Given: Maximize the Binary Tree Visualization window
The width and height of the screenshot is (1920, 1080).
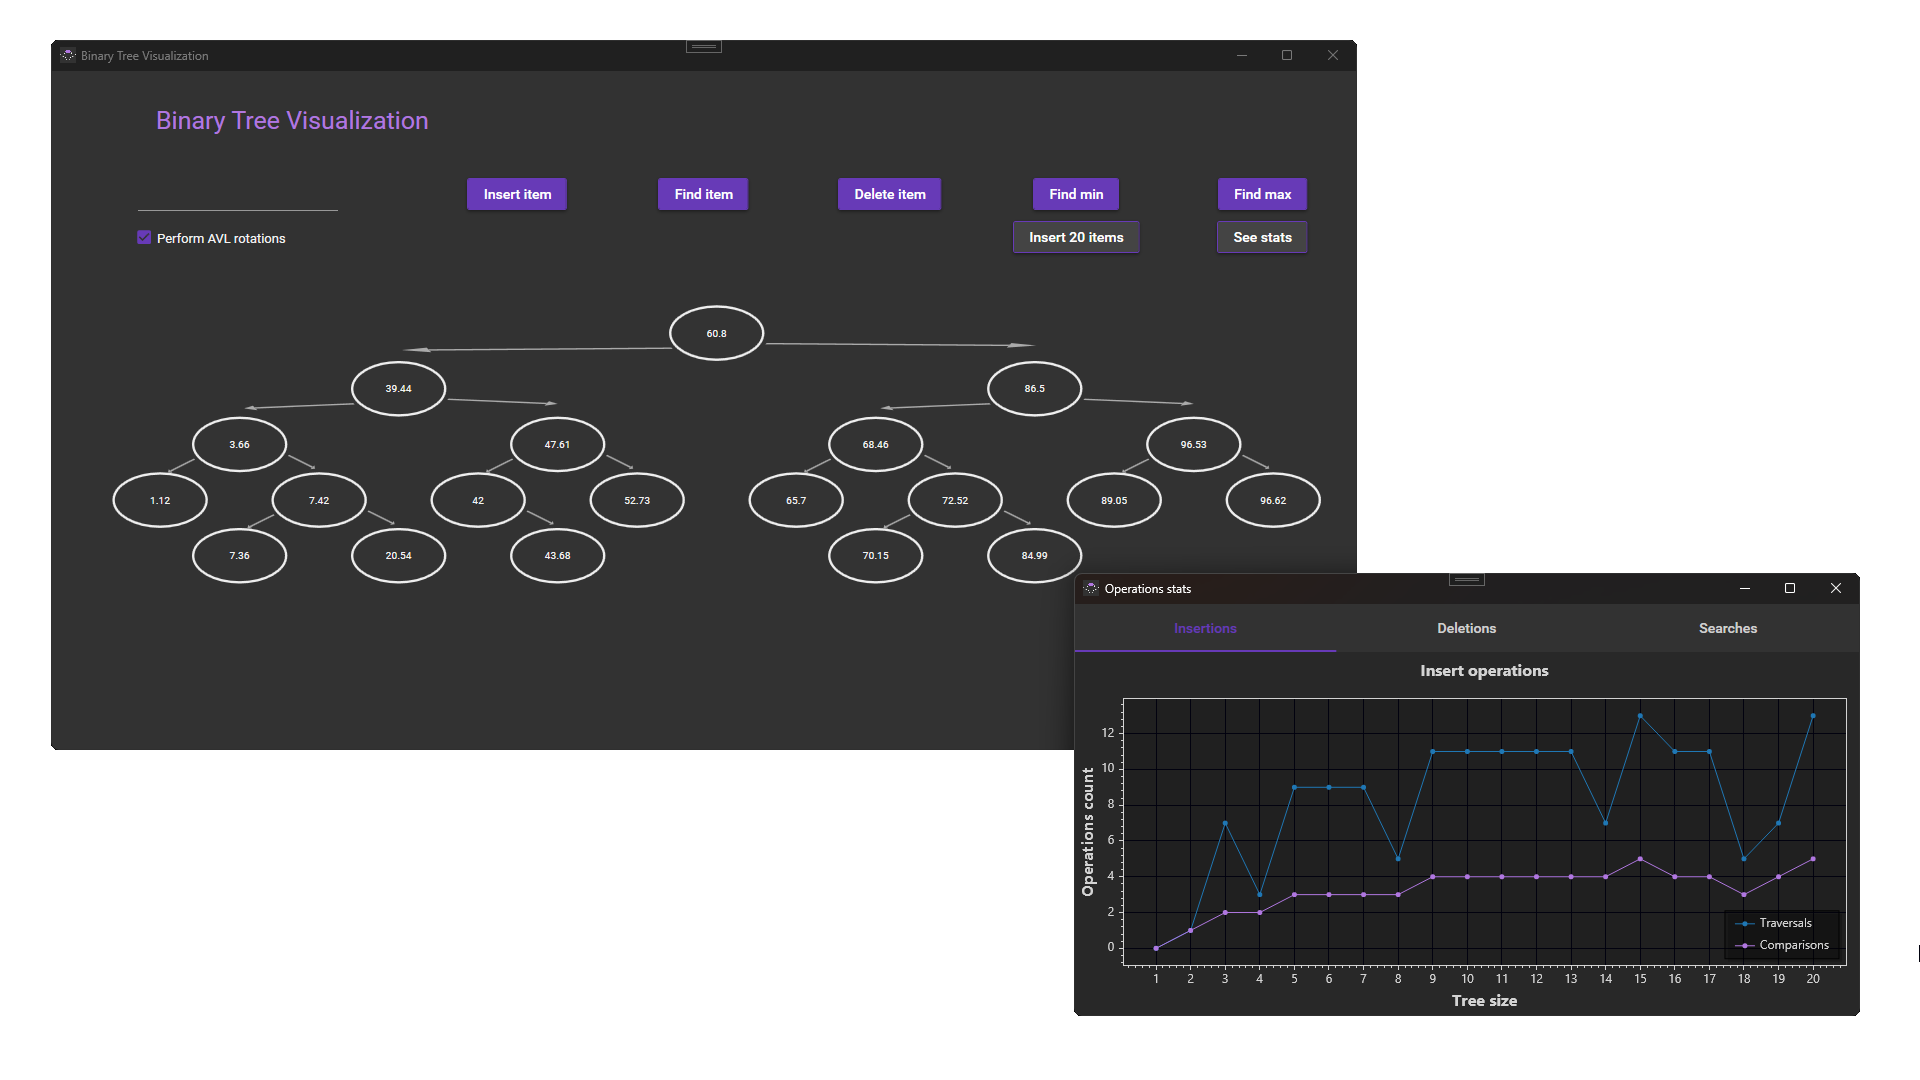Looking at the screenshot, I should coord(1287,55).
